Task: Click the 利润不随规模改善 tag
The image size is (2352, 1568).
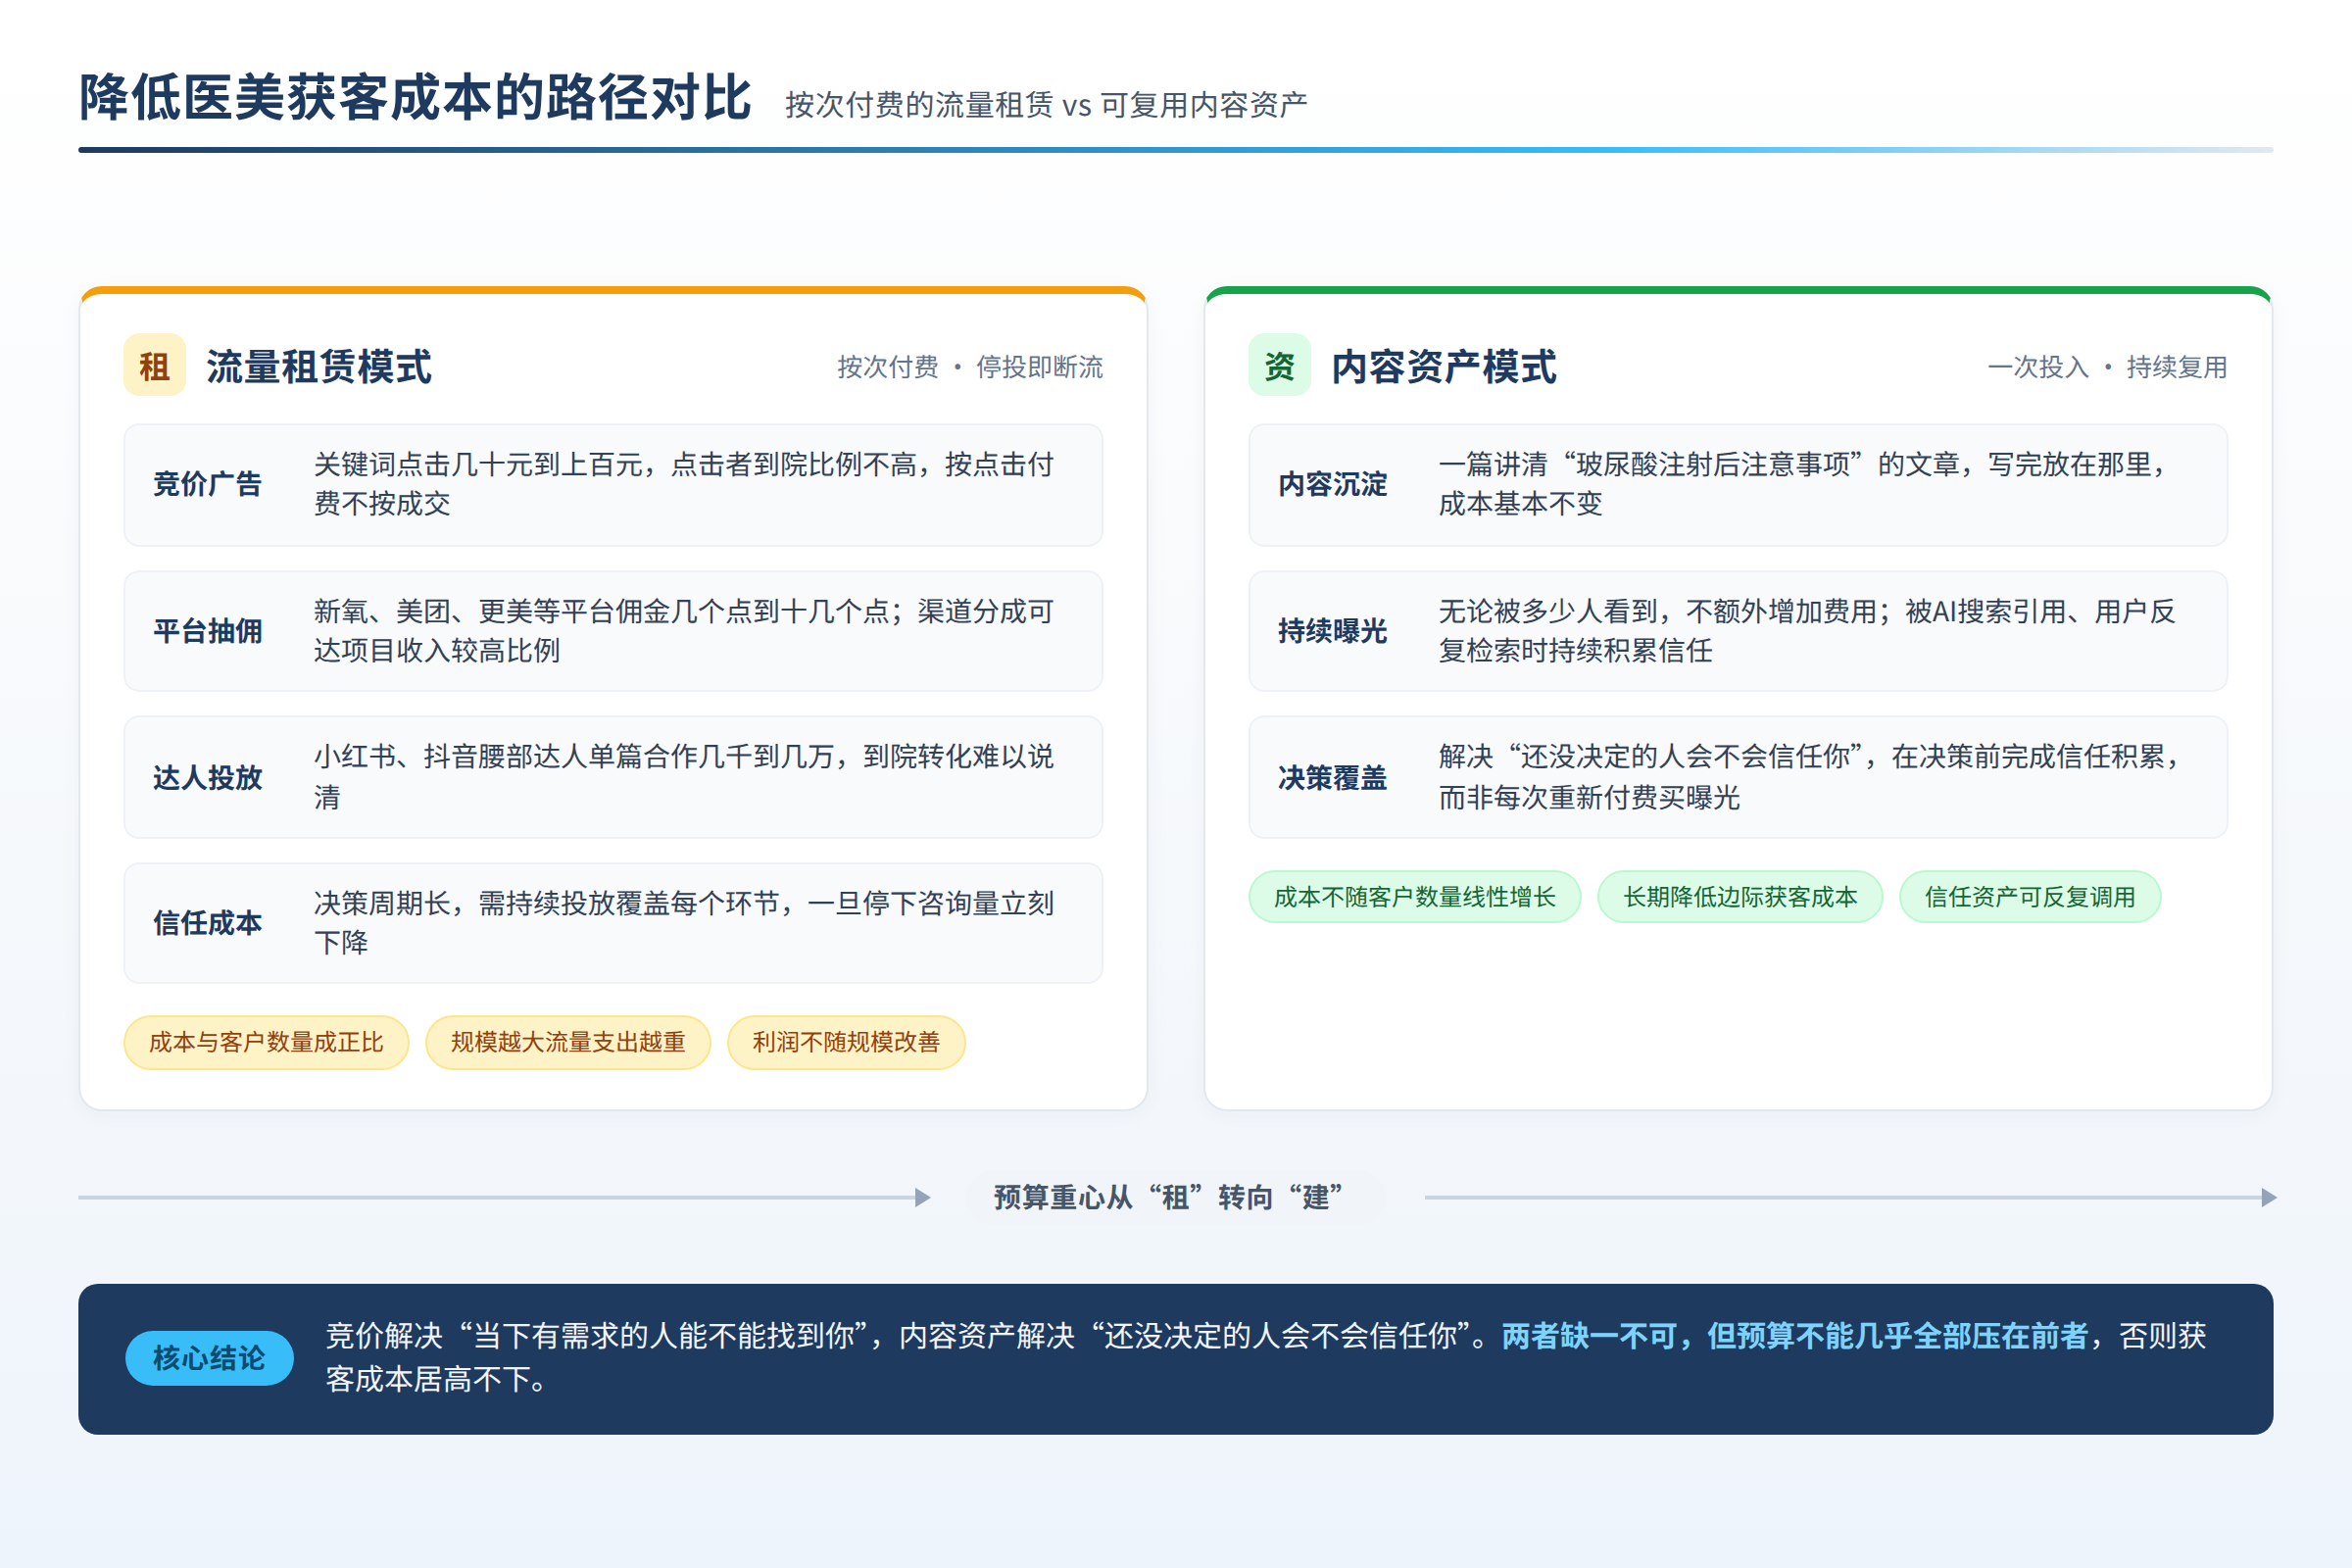Action: [846, 1042]
